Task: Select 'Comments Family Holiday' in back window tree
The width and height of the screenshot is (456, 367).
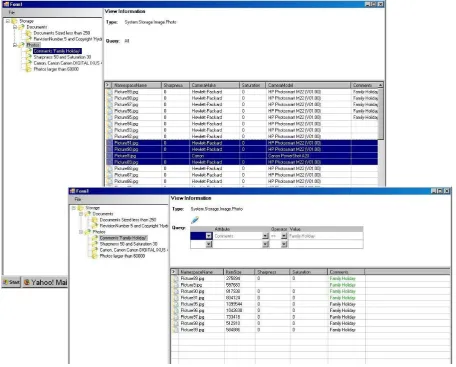Action: click(57, 51)
